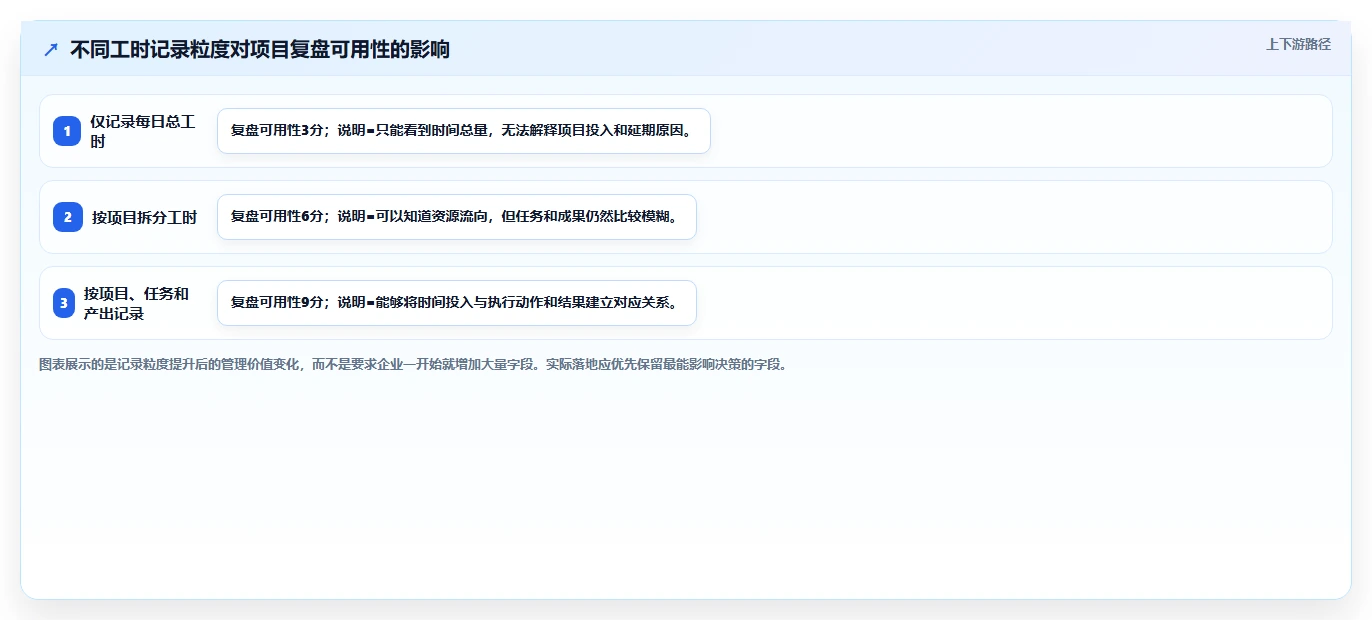Select the label 按项目、任务和产出记录
The width and height of the screenshot is (1372, 620).
(137, 303)
